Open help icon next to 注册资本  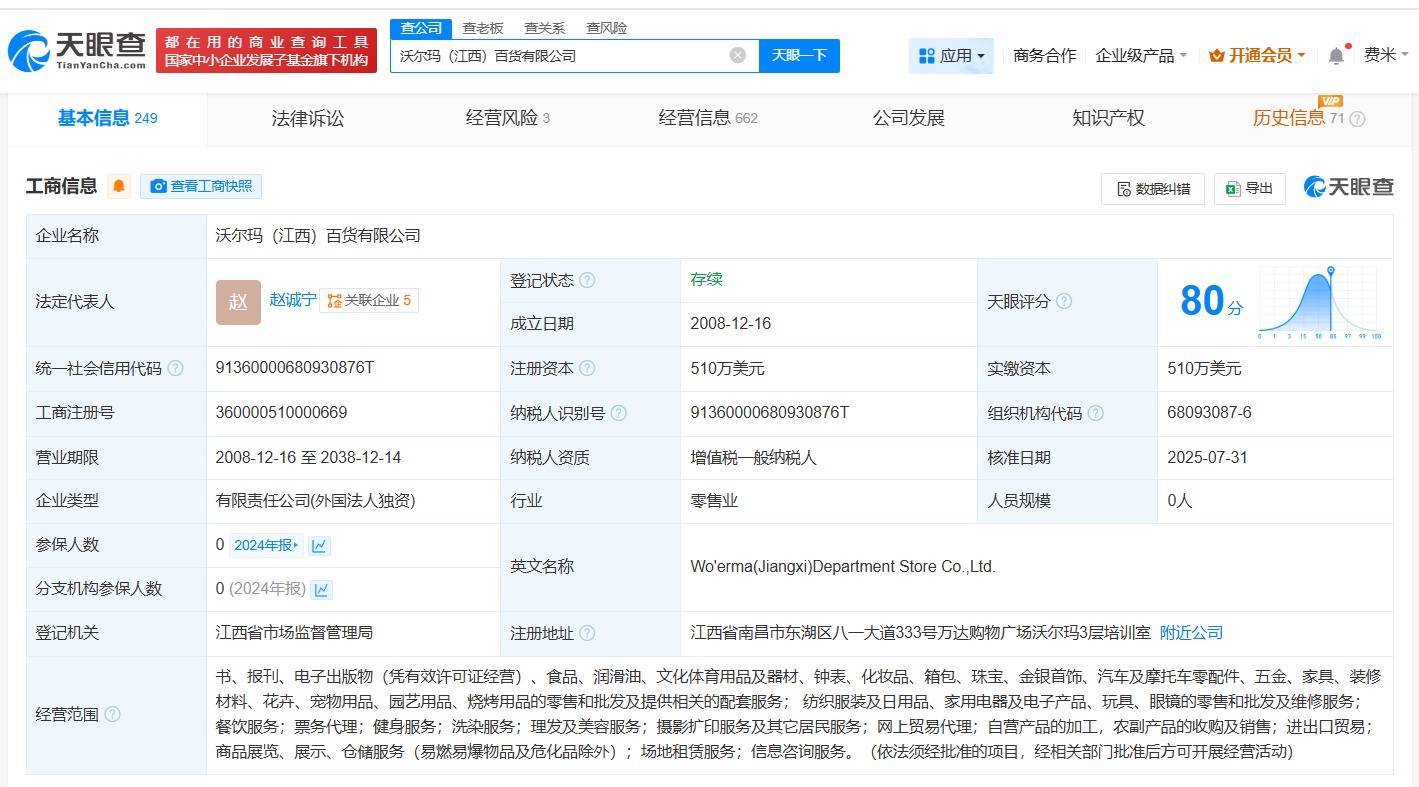[x=587, y=368]
